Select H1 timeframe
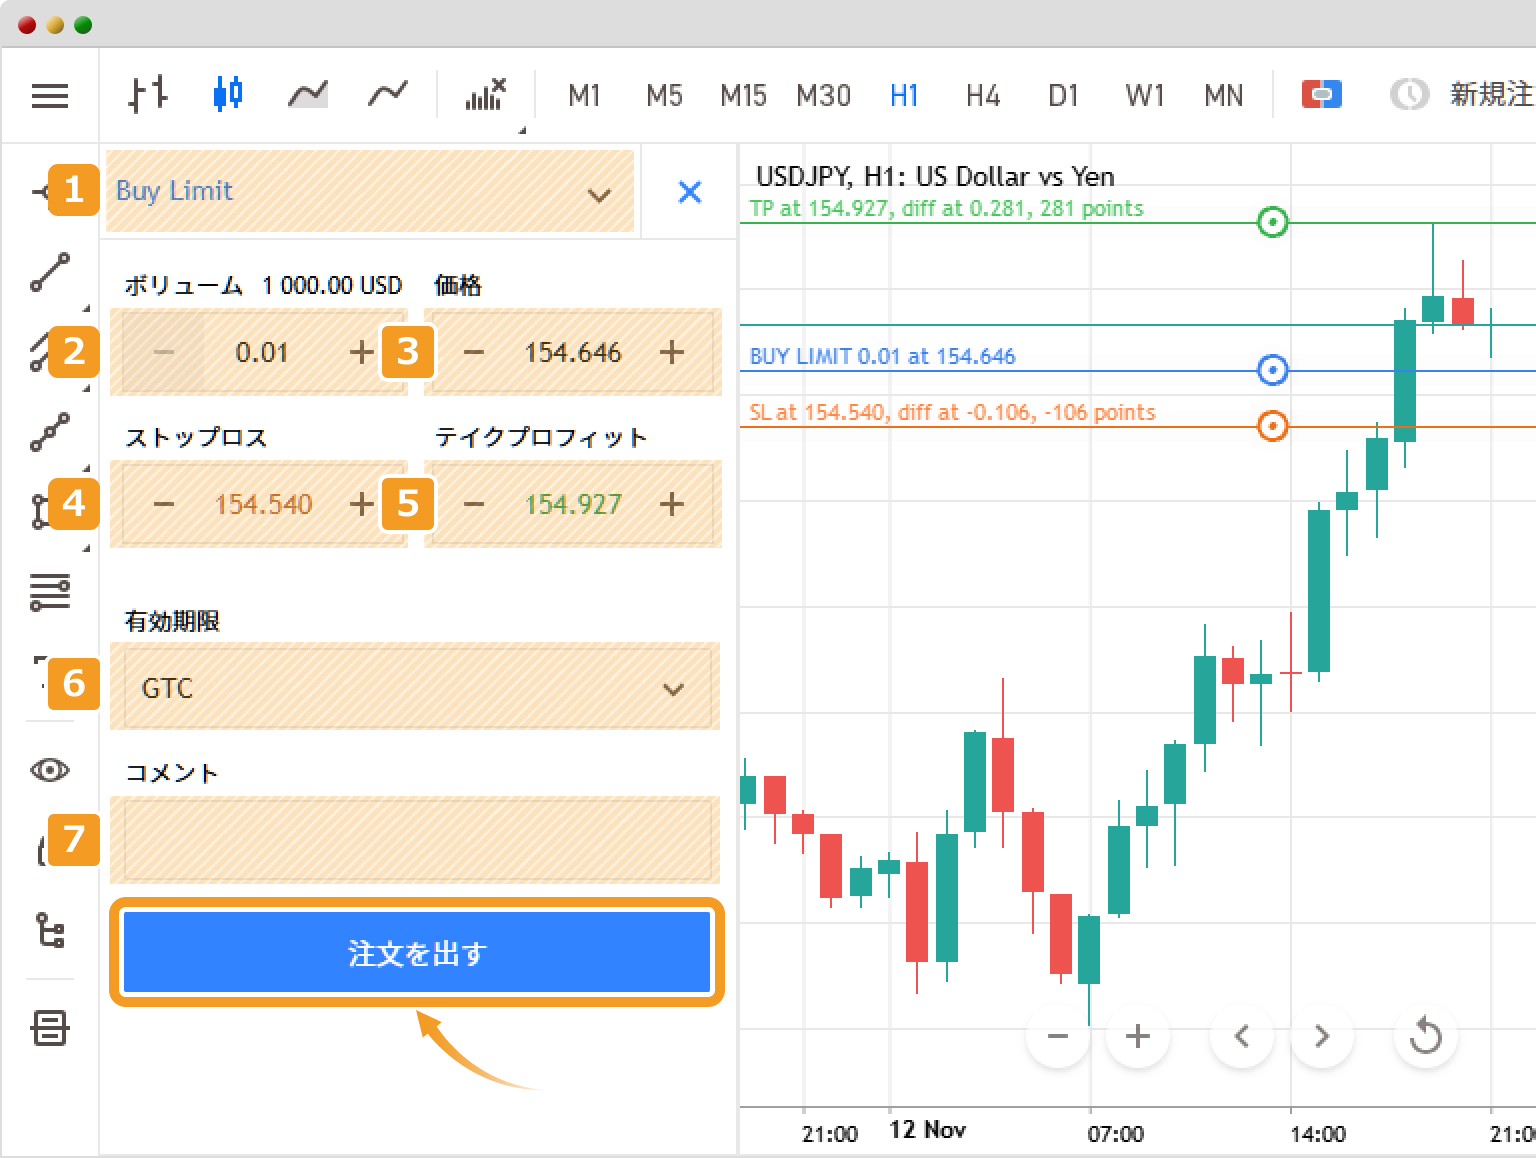This screenshot has width=1536, height=1158. [904, 96]
